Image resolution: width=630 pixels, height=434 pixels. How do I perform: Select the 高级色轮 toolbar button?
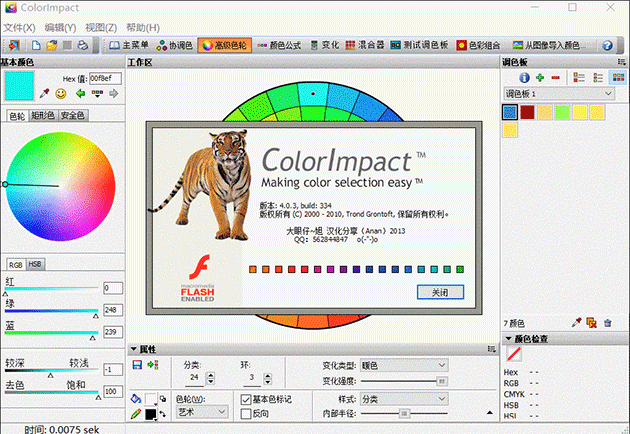point(224,45)
